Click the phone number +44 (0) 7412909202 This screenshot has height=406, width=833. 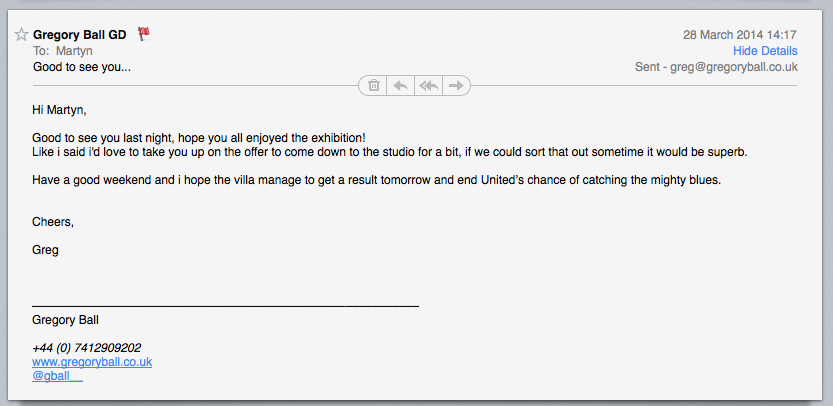86,348
